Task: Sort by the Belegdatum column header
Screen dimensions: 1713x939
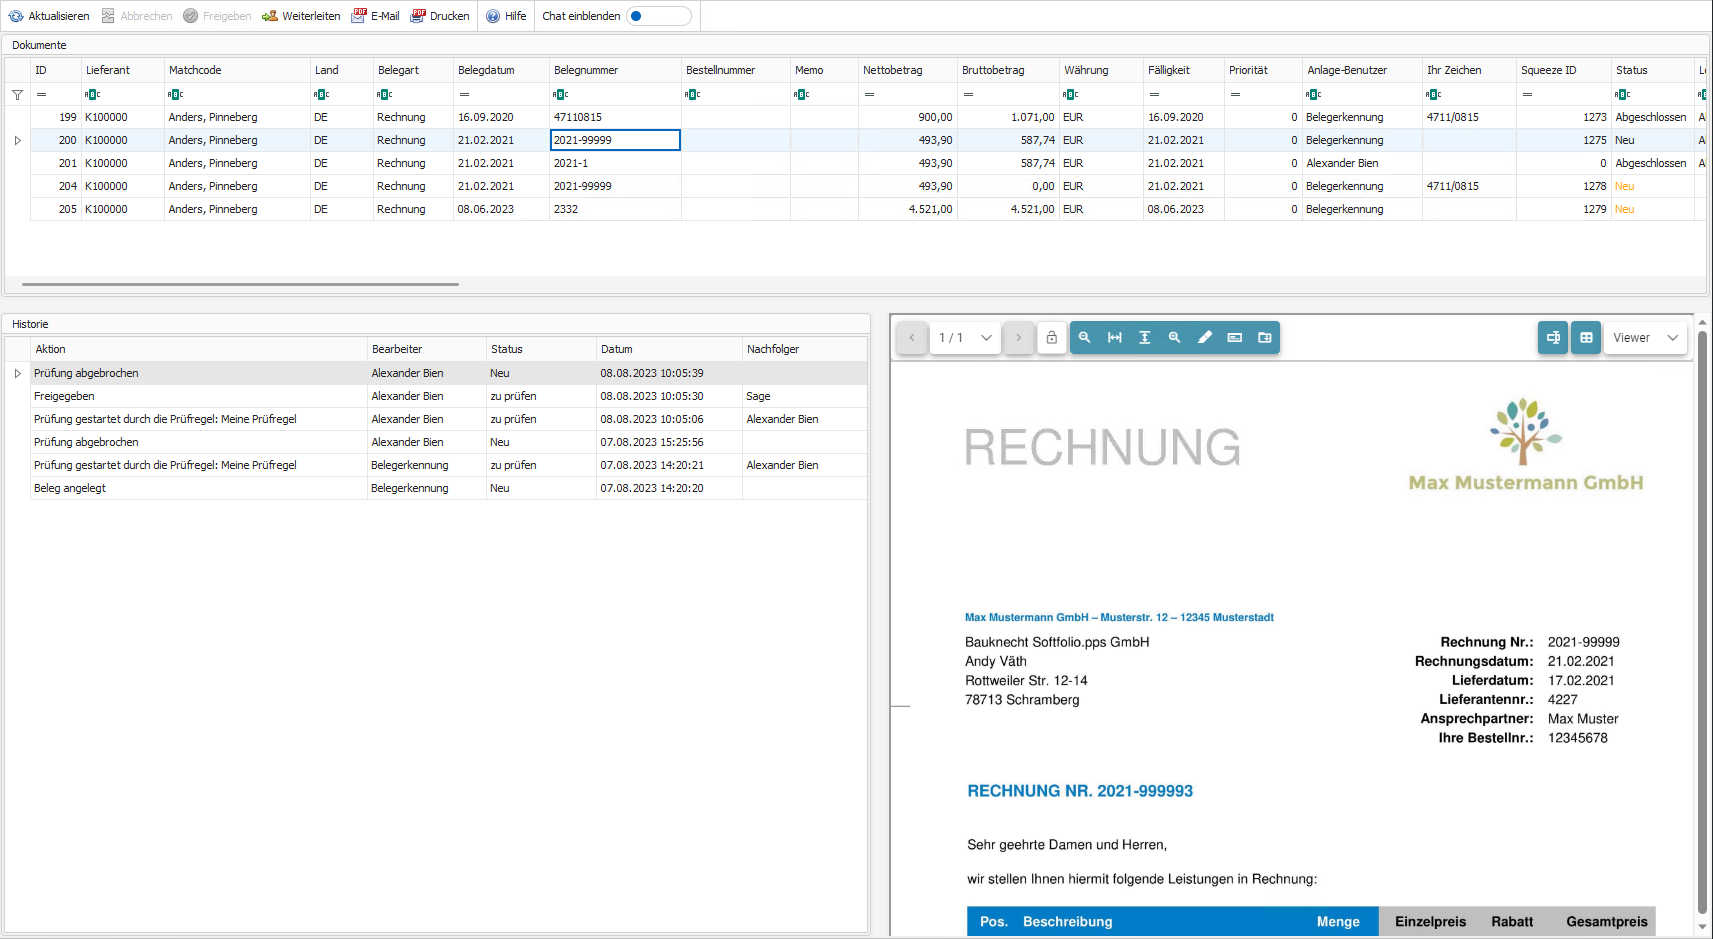Action: [x=486, y=70]
